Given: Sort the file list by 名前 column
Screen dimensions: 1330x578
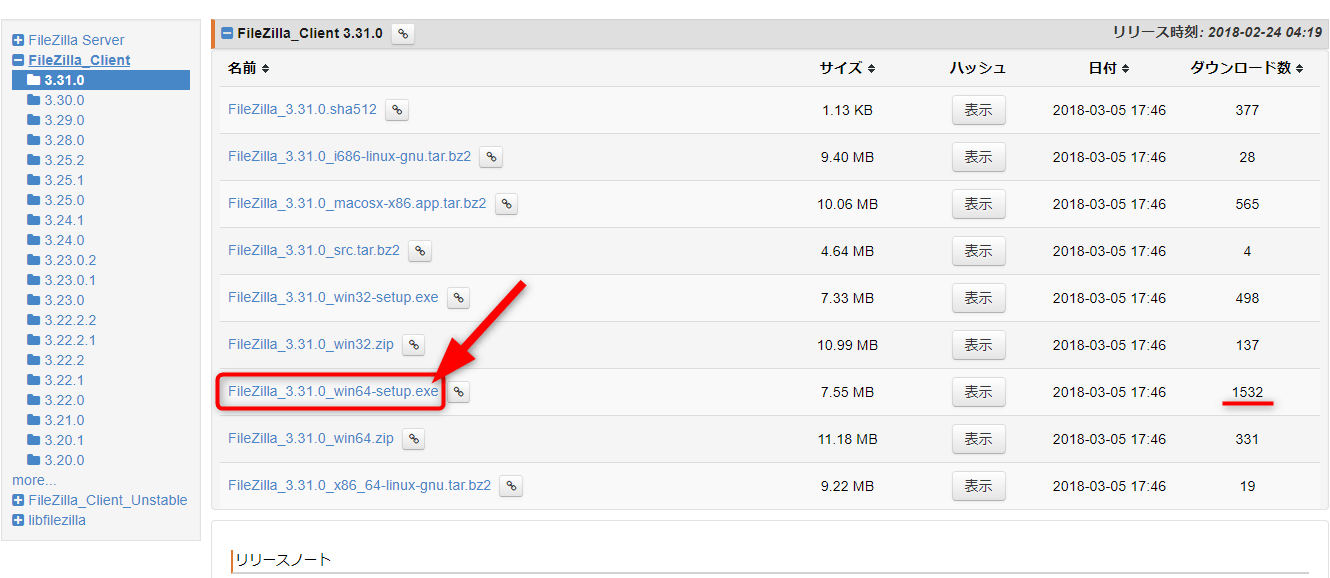Looking at the screenshot, I should click(248, 68).
